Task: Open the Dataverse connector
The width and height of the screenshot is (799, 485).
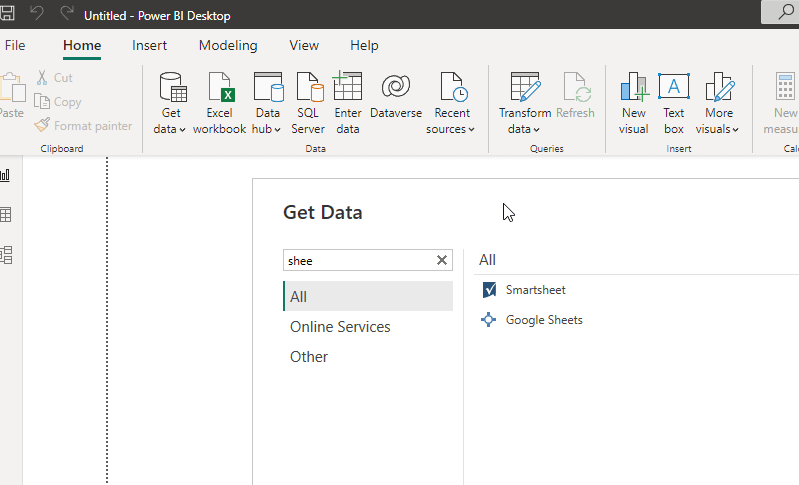Action: pos(397,98)
